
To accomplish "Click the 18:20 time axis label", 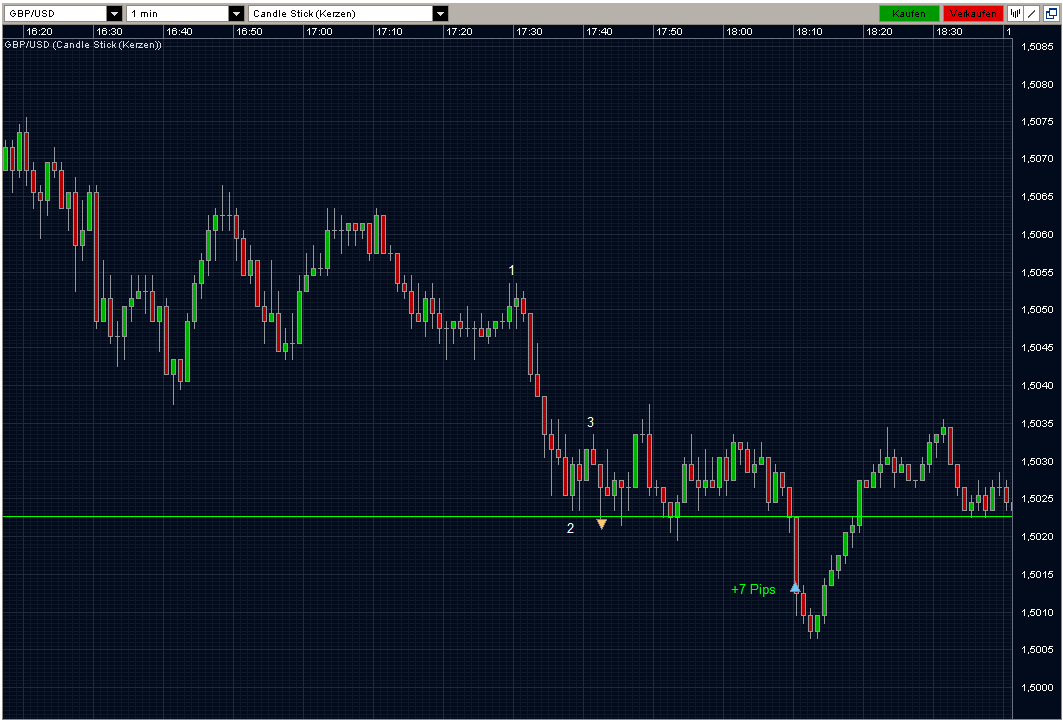I will pos(879,32).
